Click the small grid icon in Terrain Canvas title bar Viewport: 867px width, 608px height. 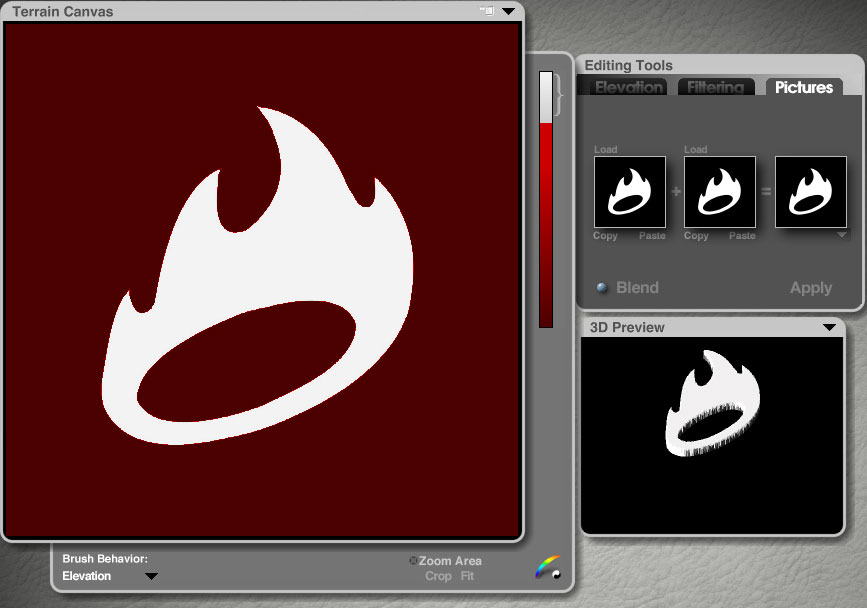(x=487, y=11)
